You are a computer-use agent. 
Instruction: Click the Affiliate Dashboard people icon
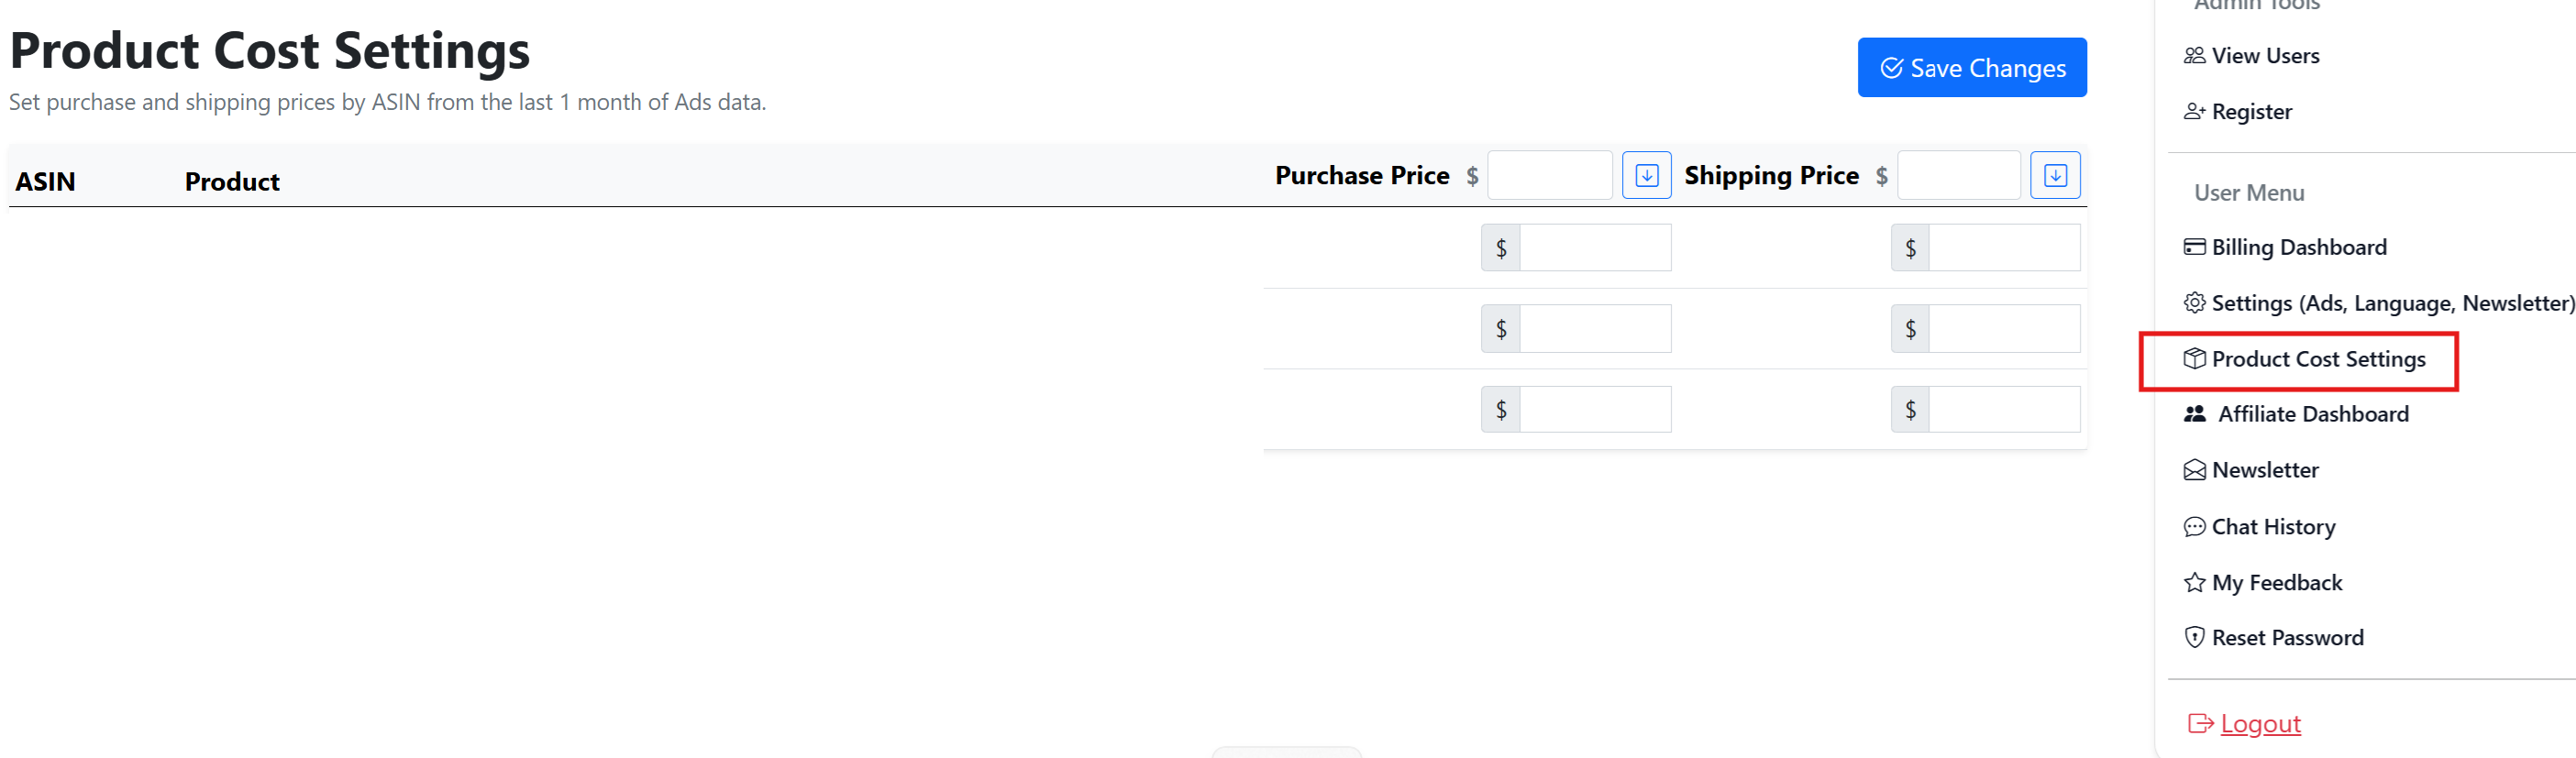pyautogui.click(x=2194, y=414)
